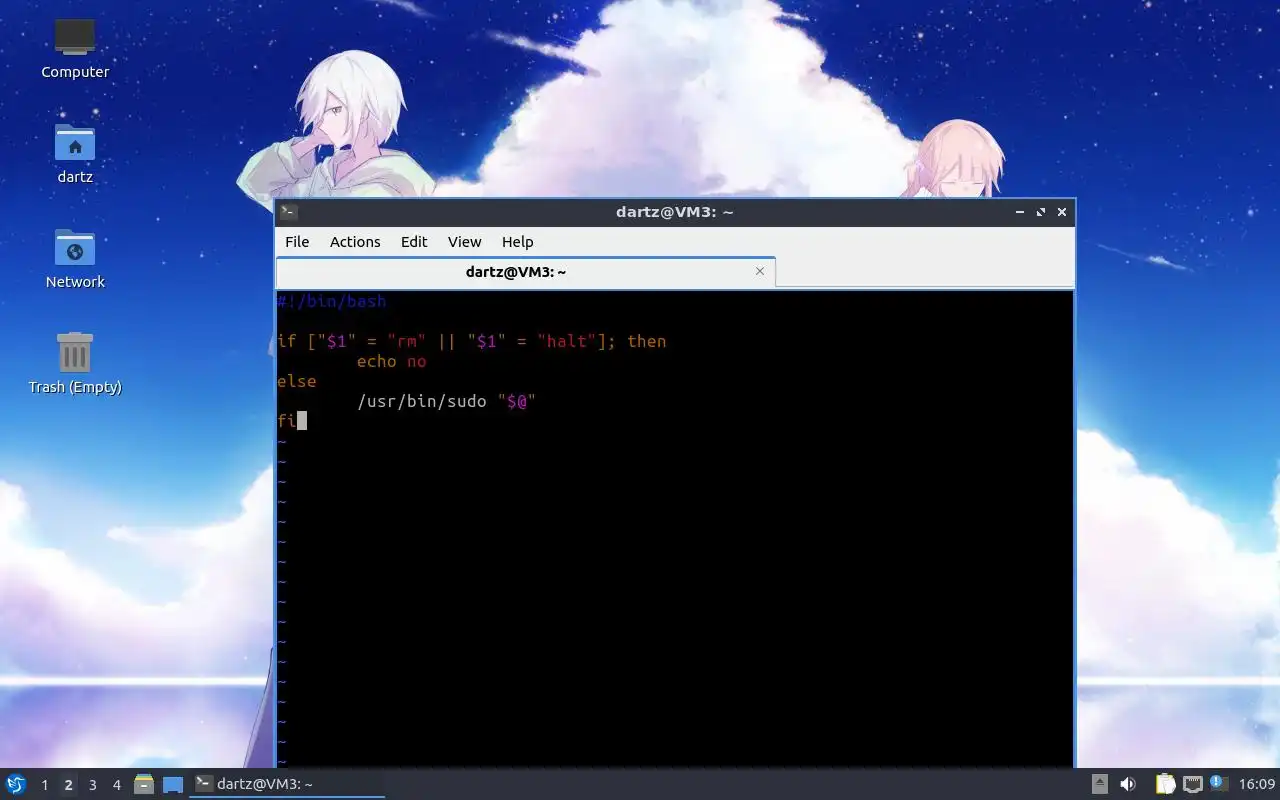Screen dimensions: 1280x800
Task: Open the Edit menu in terminal
Action: pos(414,242)
